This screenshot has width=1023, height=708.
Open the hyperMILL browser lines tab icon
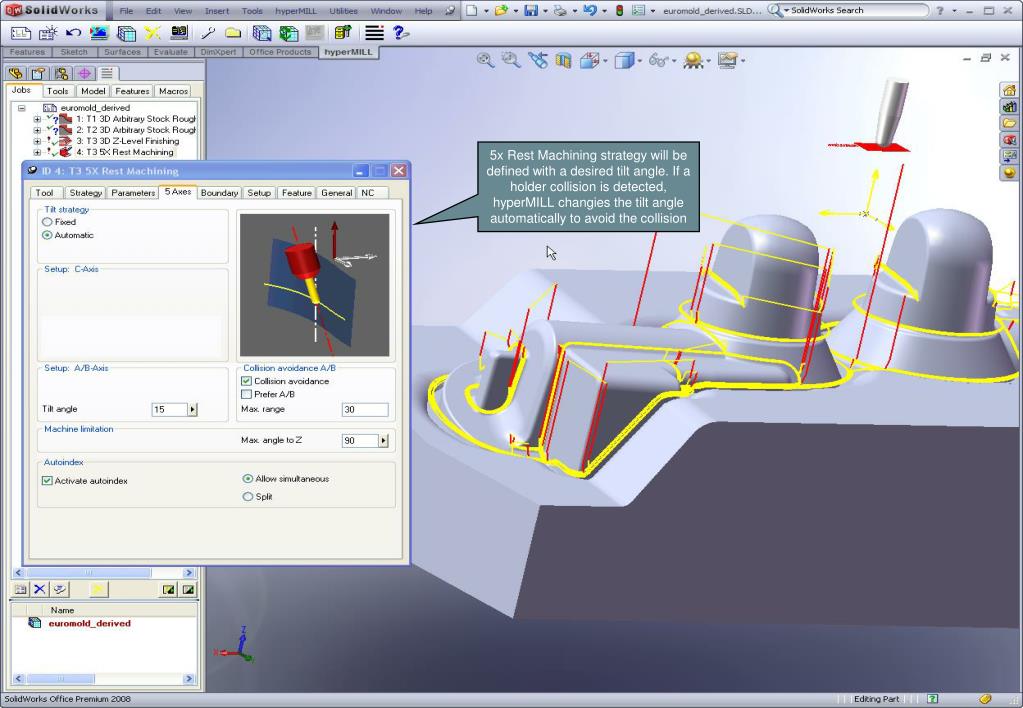point(107,73)
